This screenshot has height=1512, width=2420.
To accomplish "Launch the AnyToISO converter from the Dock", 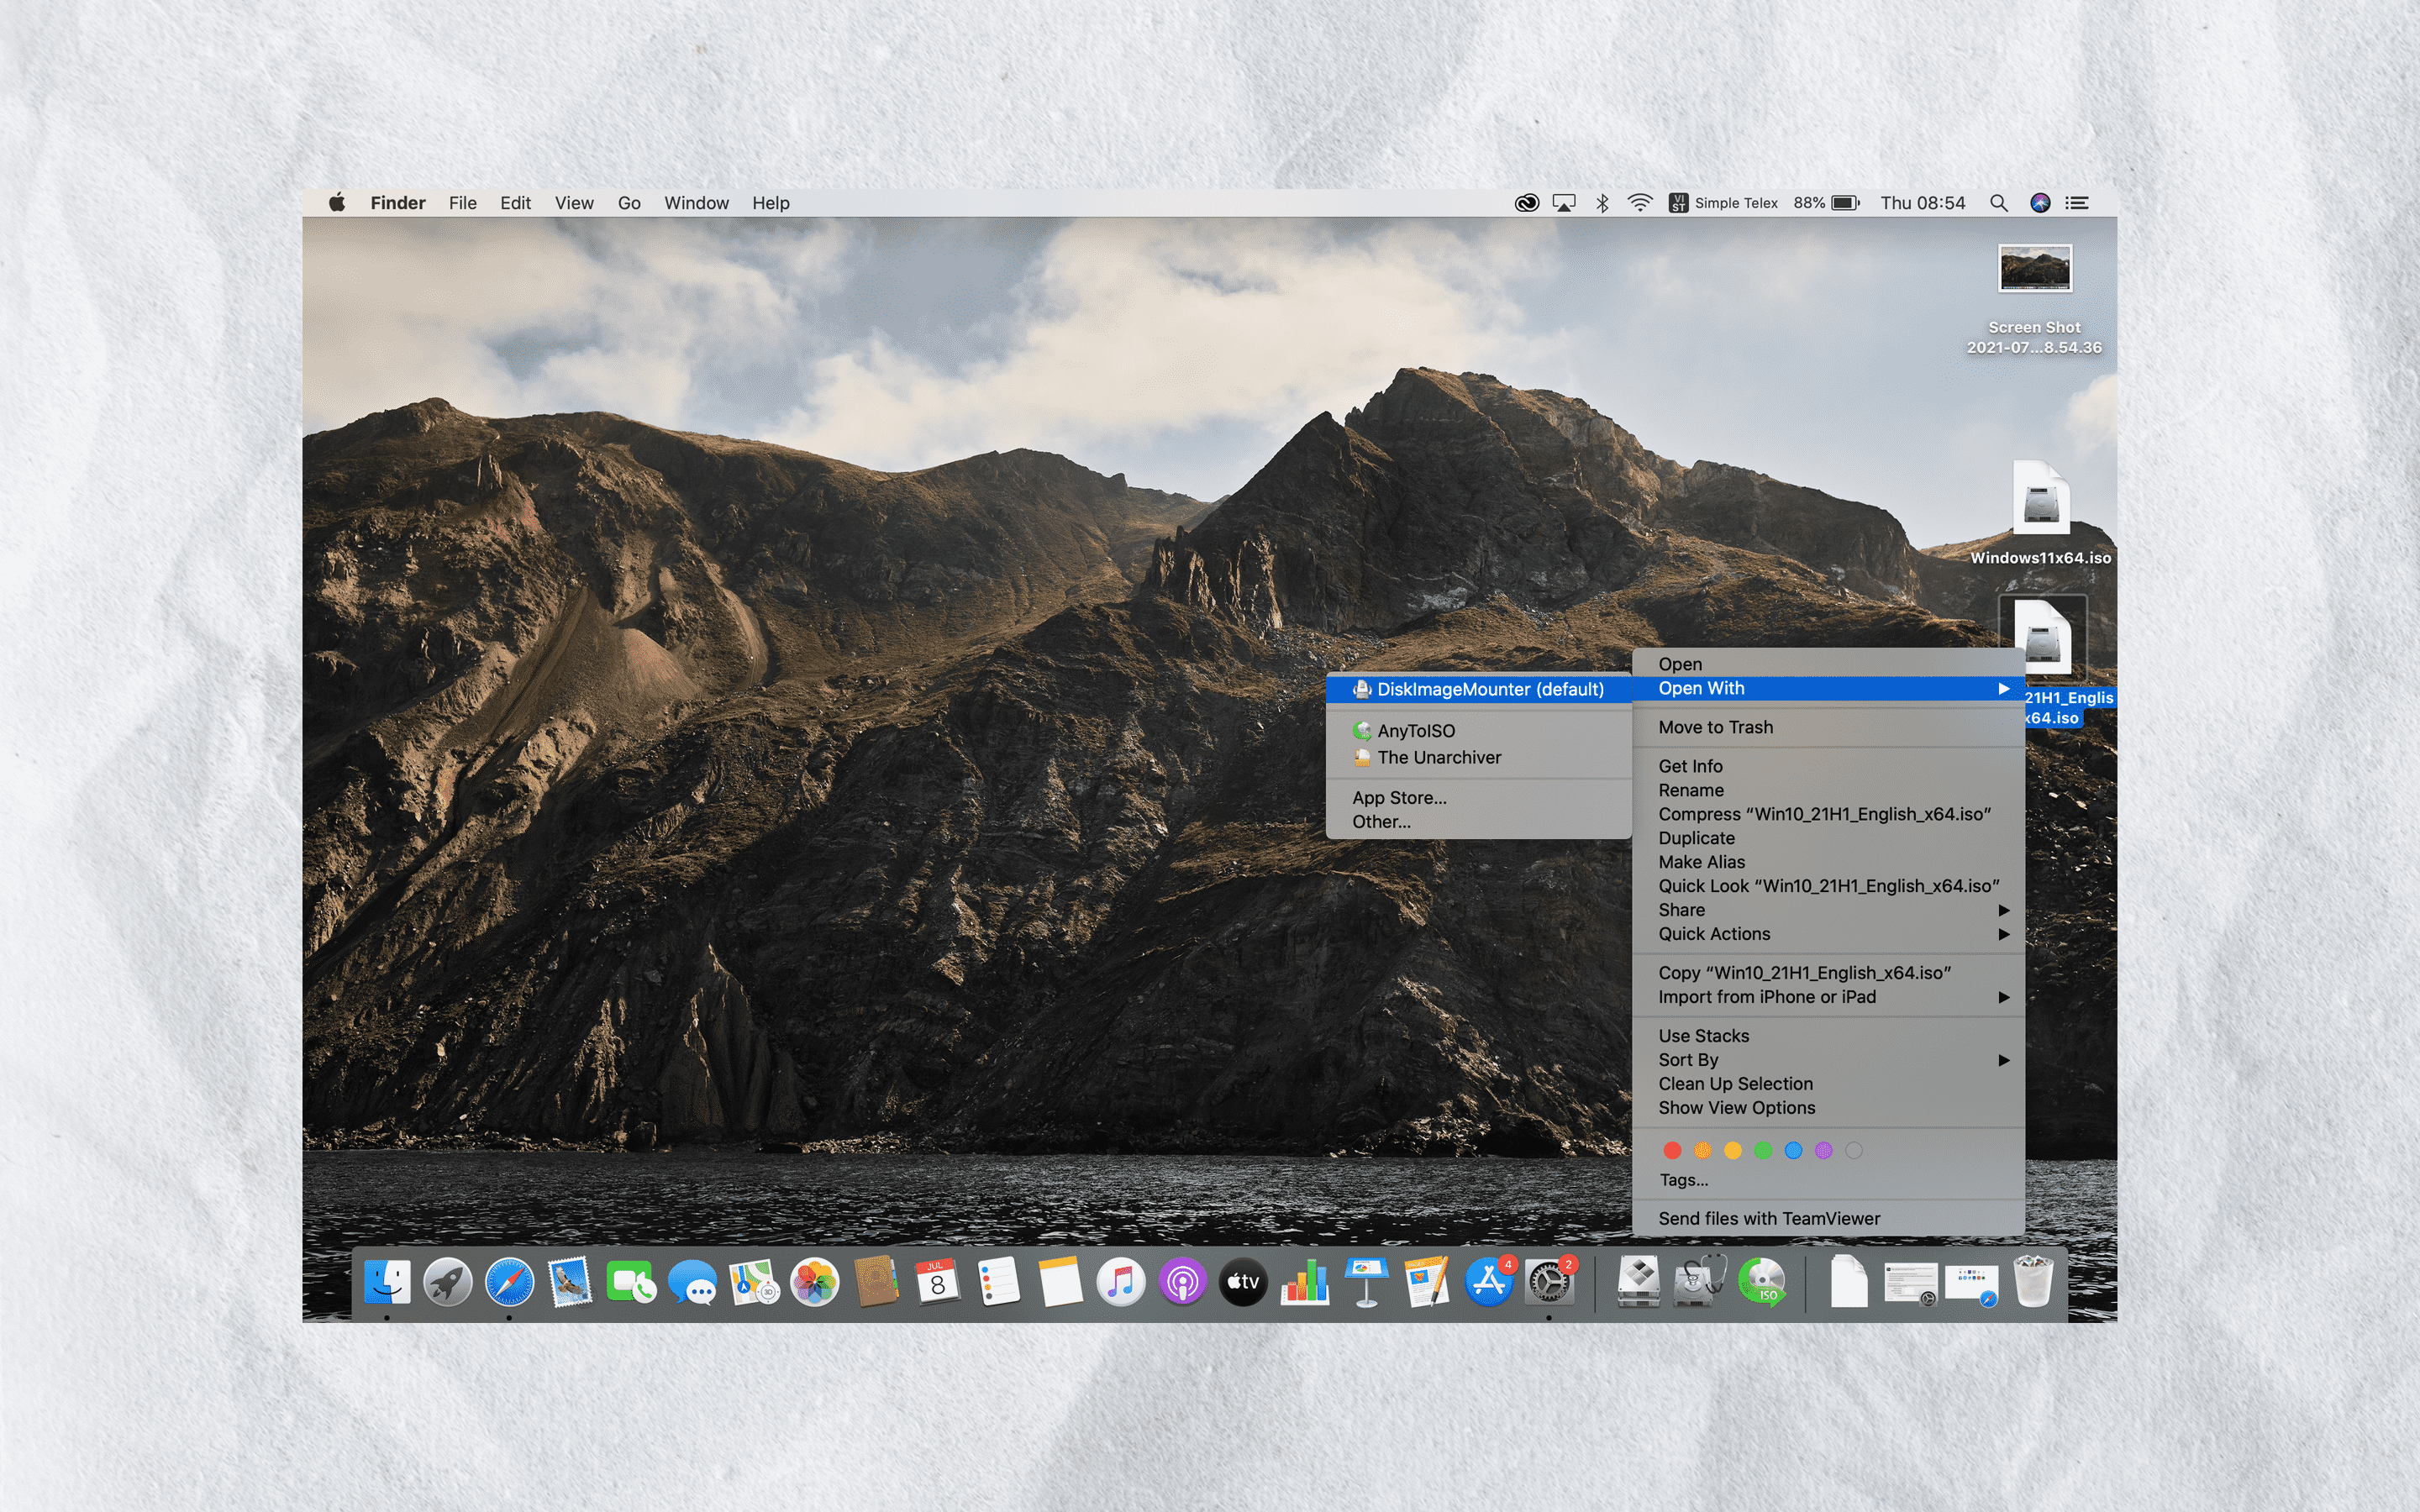I will (x=1762, y=1283).
